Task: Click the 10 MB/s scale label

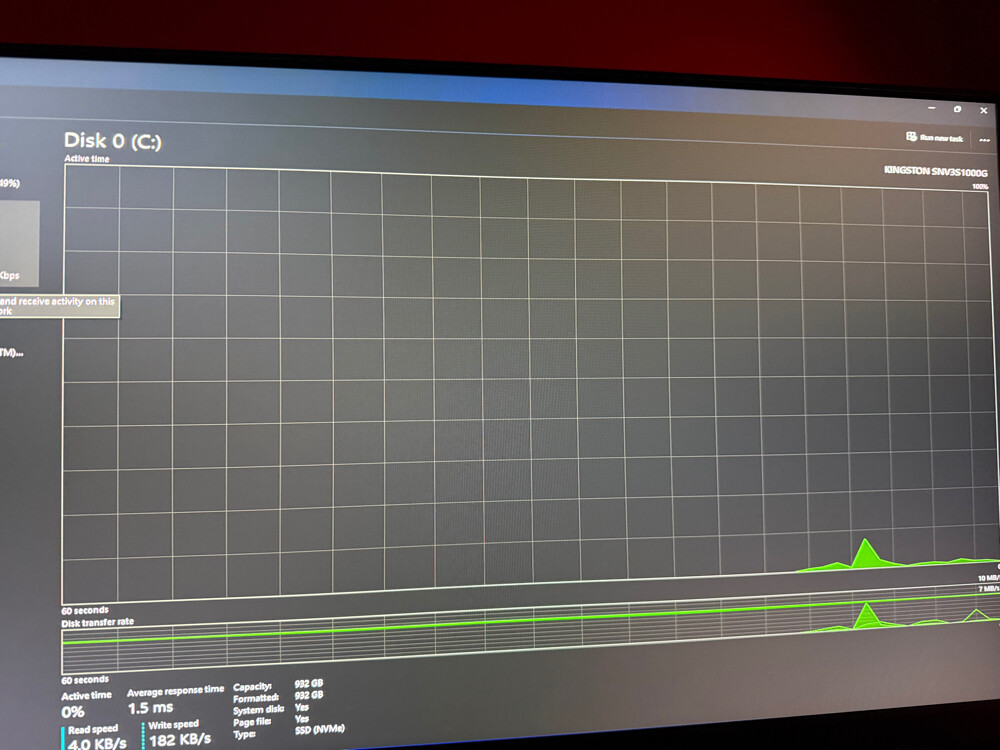Action: coord(989,578)
